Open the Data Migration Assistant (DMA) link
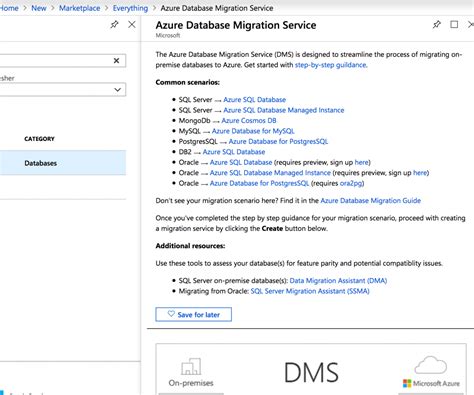Image resolution: width=474 pixels, height=395 pixels. [x=338, y=281]
